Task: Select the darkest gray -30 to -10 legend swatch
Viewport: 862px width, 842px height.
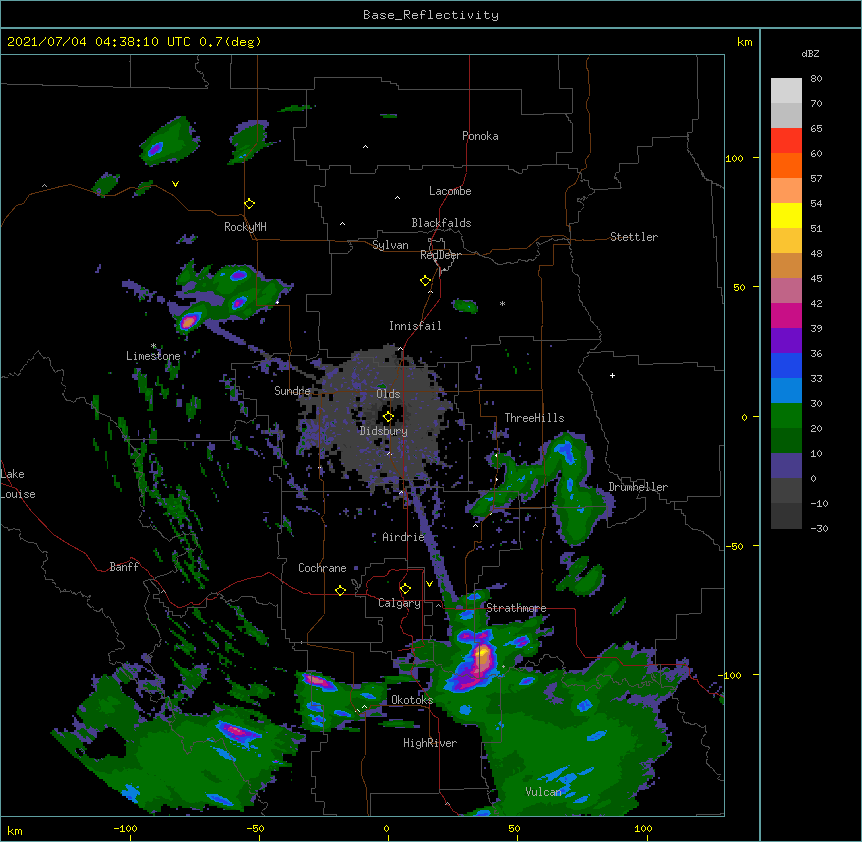Action: coord(786,516)
